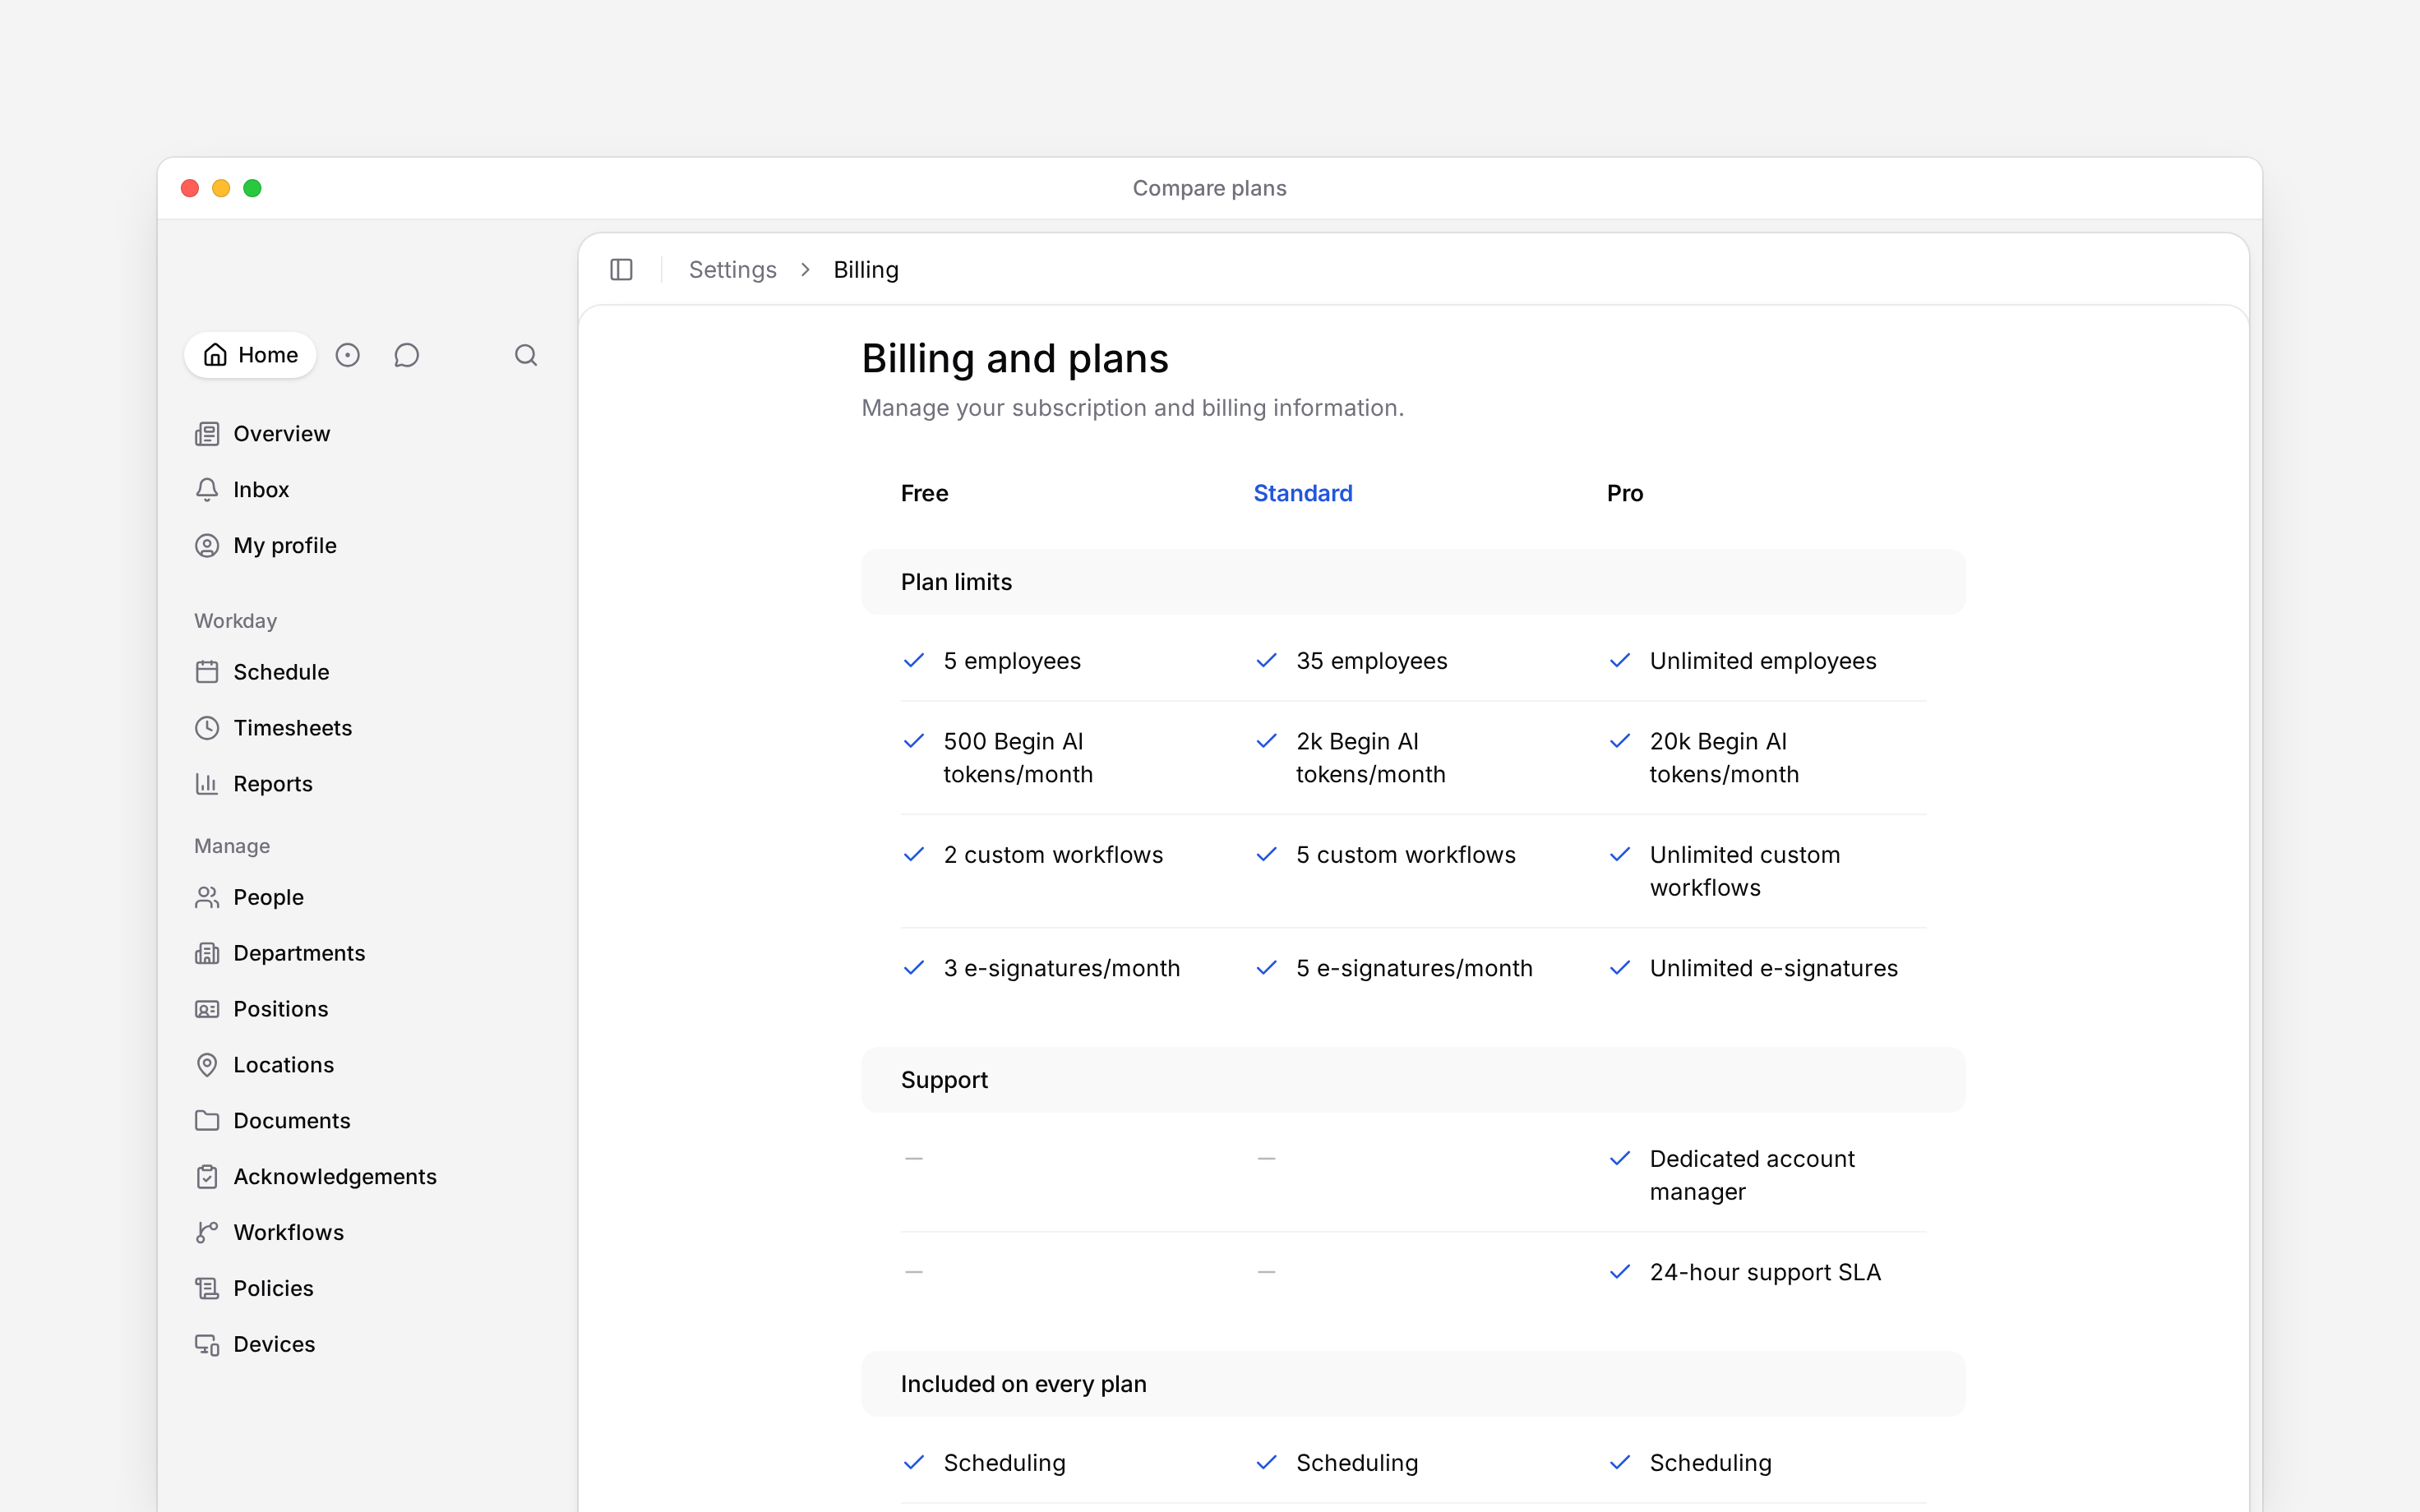Click 'Unlimited e-signatures' text

coord(1773,968)
